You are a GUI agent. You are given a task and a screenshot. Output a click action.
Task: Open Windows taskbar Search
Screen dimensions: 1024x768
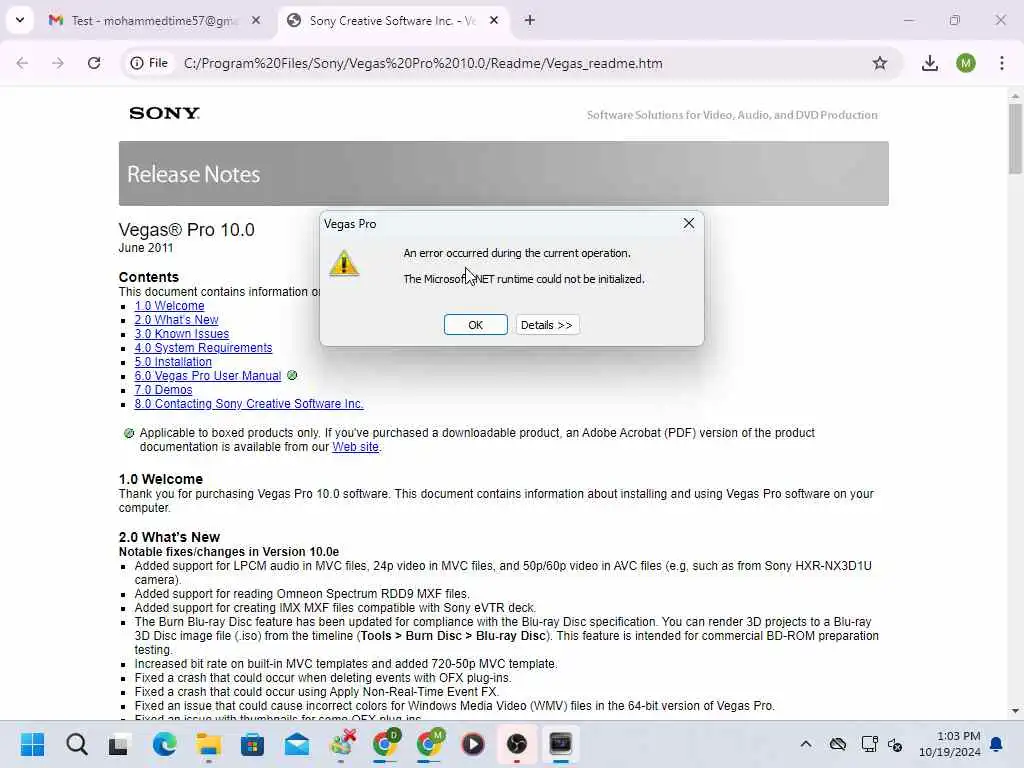tap(76, 744)
